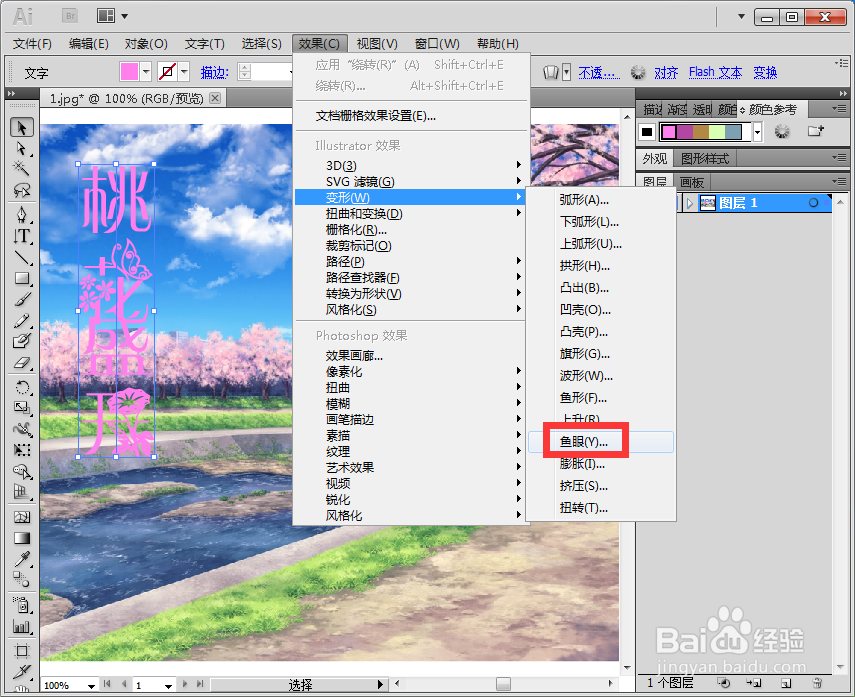Open the 文件(F) menu

32,44
